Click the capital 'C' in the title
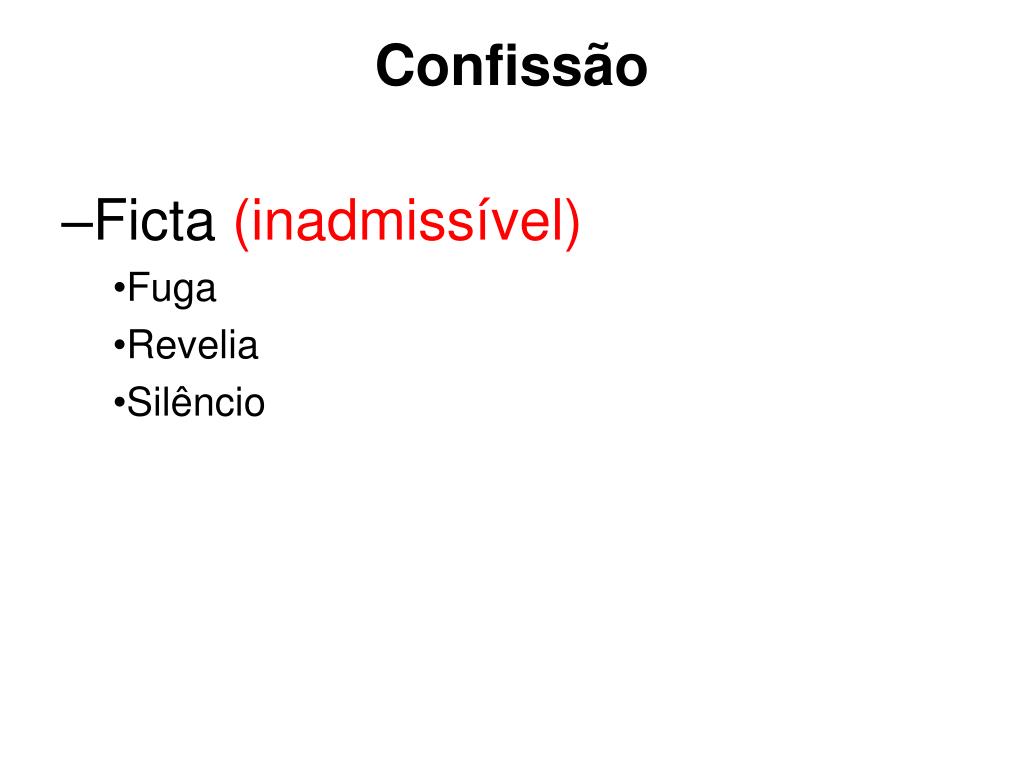Screen dimensions: 1024x768 396,66
